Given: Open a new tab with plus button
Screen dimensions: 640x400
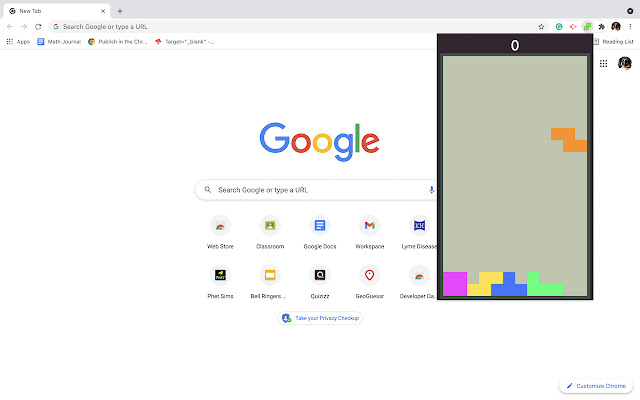Looking at the screenshot, I should click(x=120, y=11).
